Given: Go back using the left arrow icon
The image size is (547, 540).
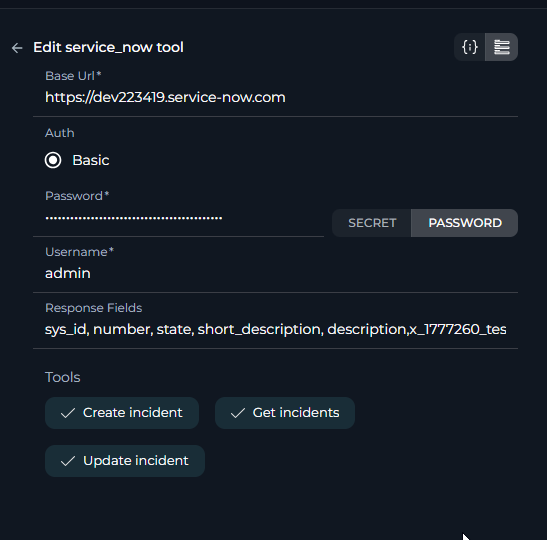Looking at the screenshot, I should point(17,48).
